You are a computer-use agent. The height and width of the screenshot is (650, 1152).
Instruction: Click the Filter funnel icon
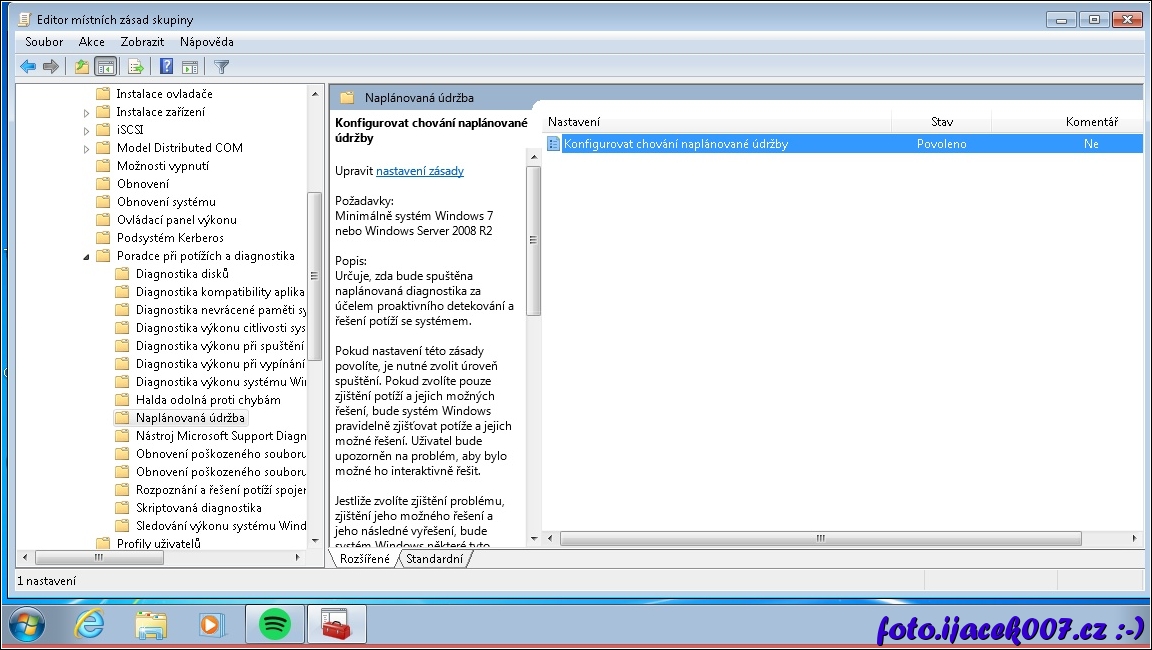(221, 67)
